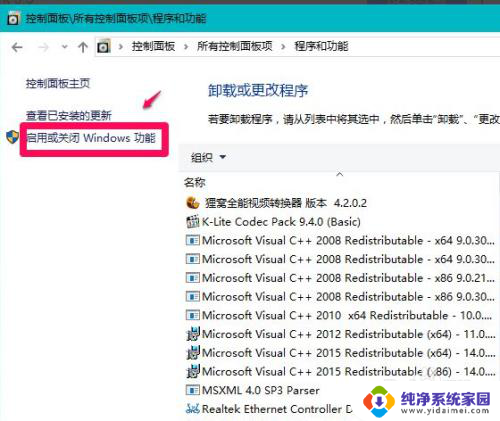Click icon of Visual C++ 2012 (x64) entry
The width and height of the screenshot is (500, 421).
tap(193, 334)
